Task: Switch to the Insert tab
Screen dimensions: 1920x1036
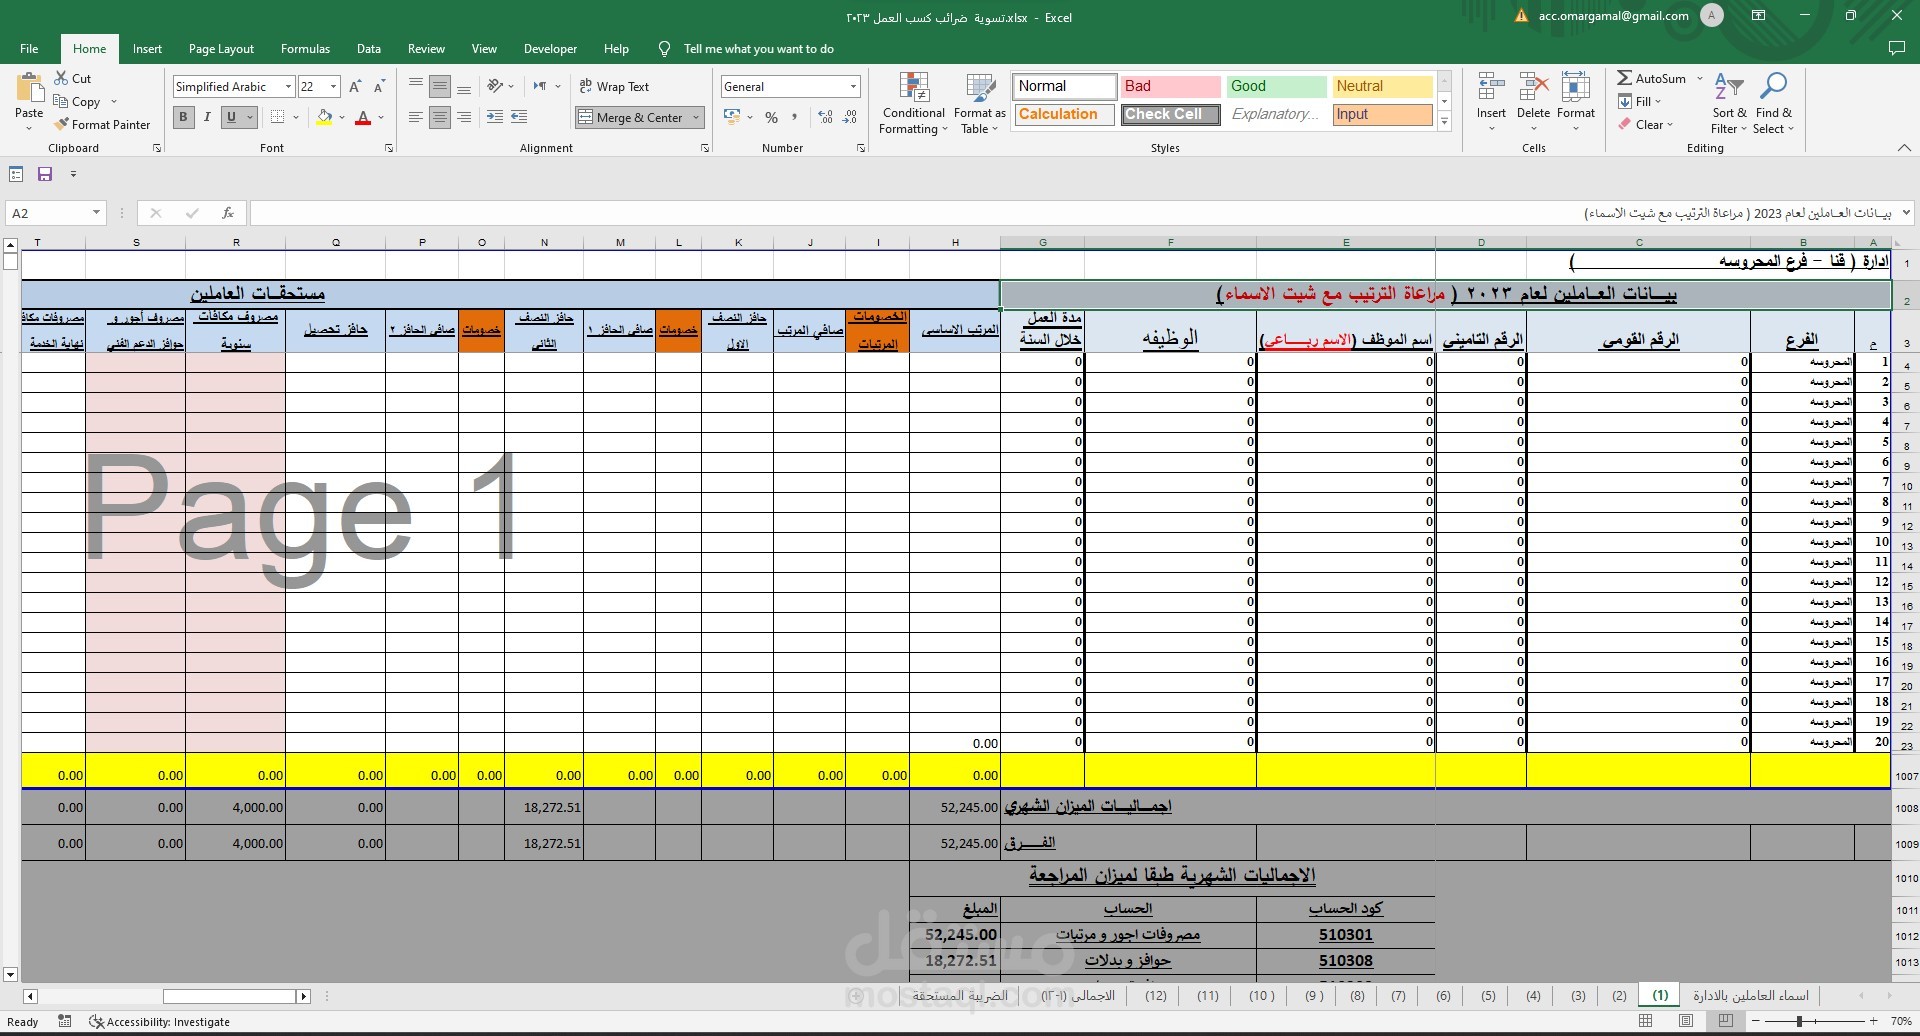Action: click(147, 48)
